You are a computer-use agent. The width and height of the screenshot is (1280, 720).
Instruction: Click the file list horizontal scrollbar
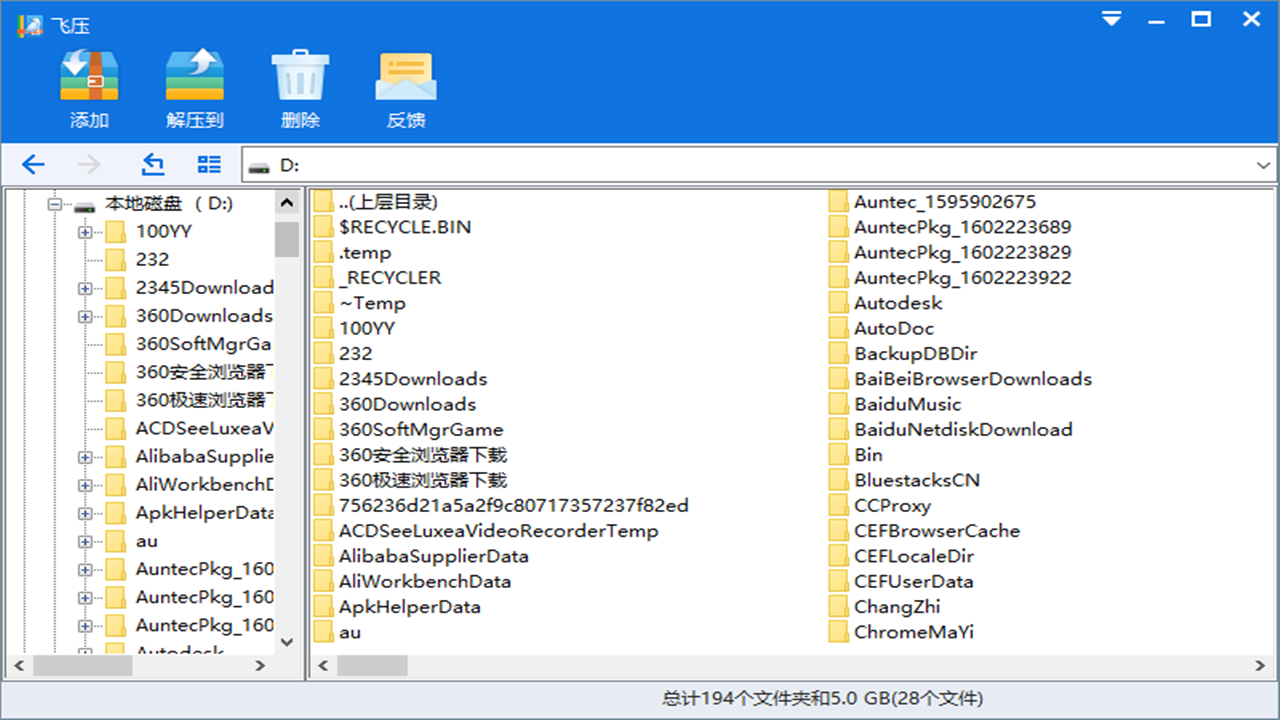[x=370, y=665]
